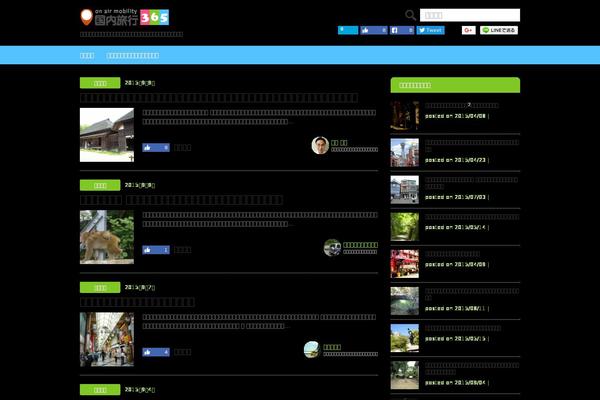
Task: Click the header Facebook thumbs-up like button
Action: pyautogui.click(x=373, y=30)
